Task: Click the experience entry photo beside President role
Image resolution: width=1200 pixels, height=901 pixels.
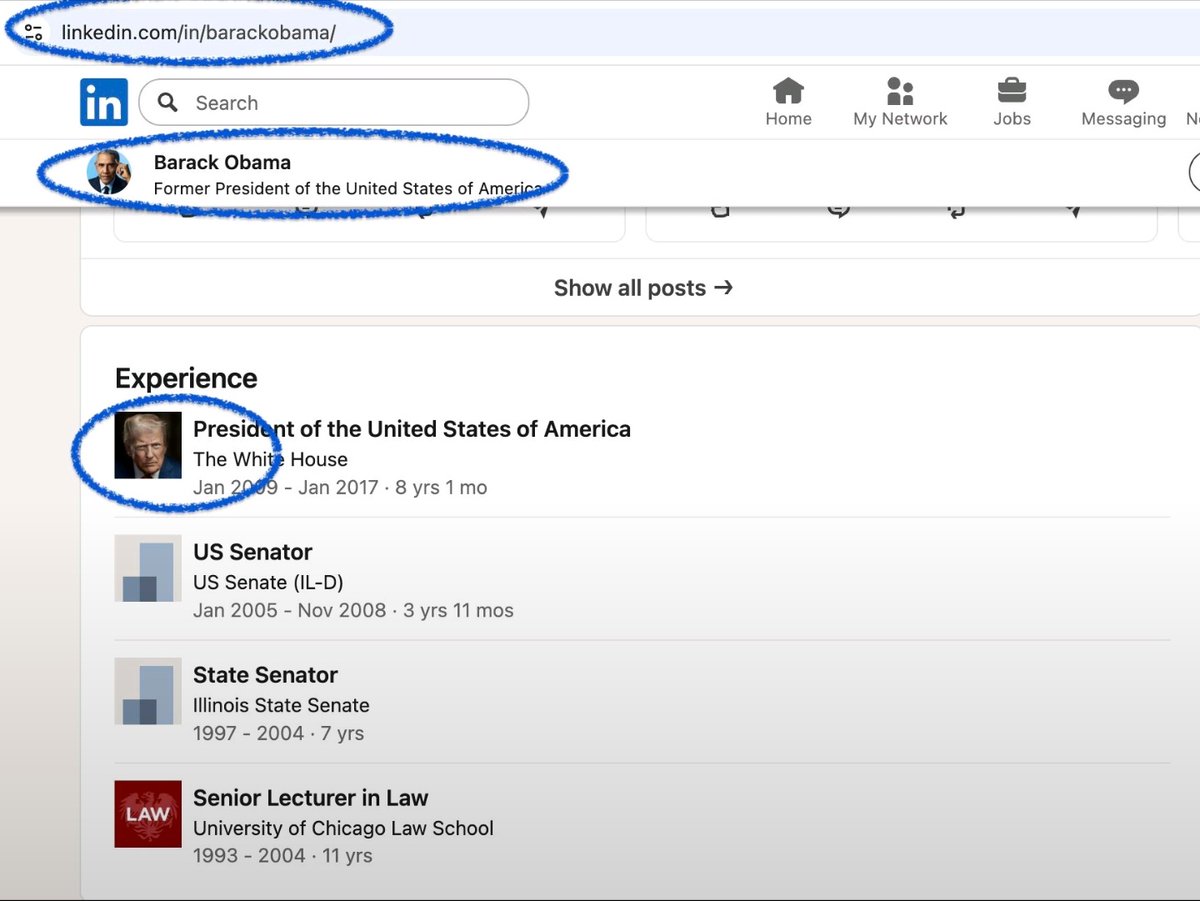Action: click(x=147, y=445)
